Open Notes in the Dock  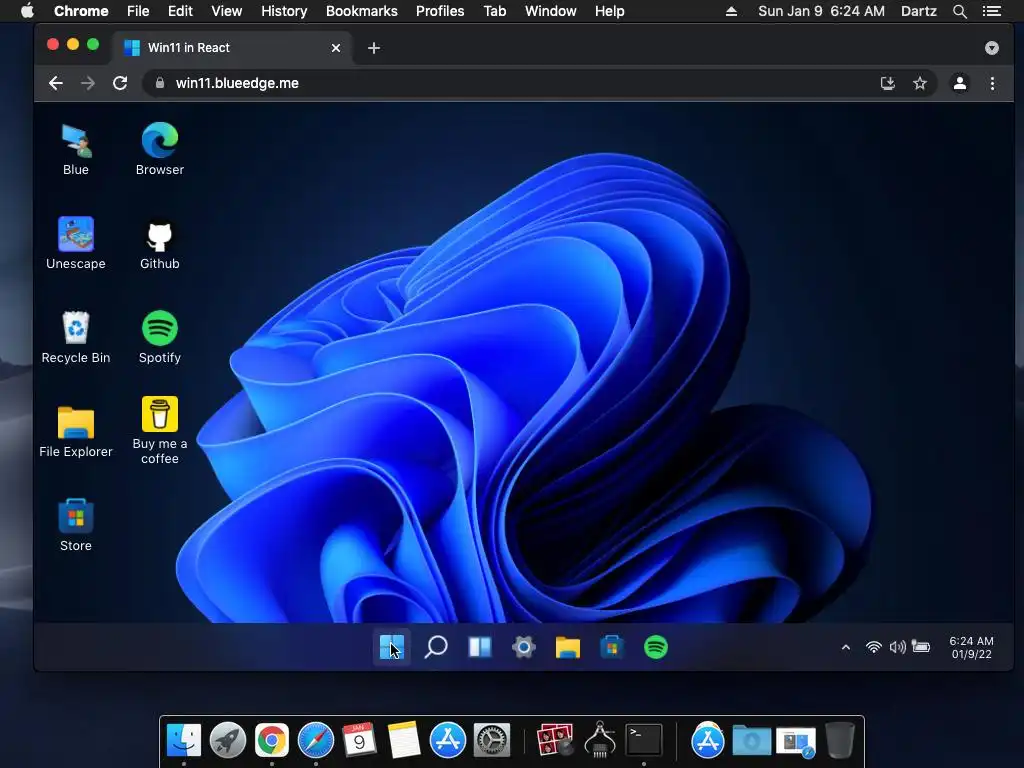click(404, 740)
